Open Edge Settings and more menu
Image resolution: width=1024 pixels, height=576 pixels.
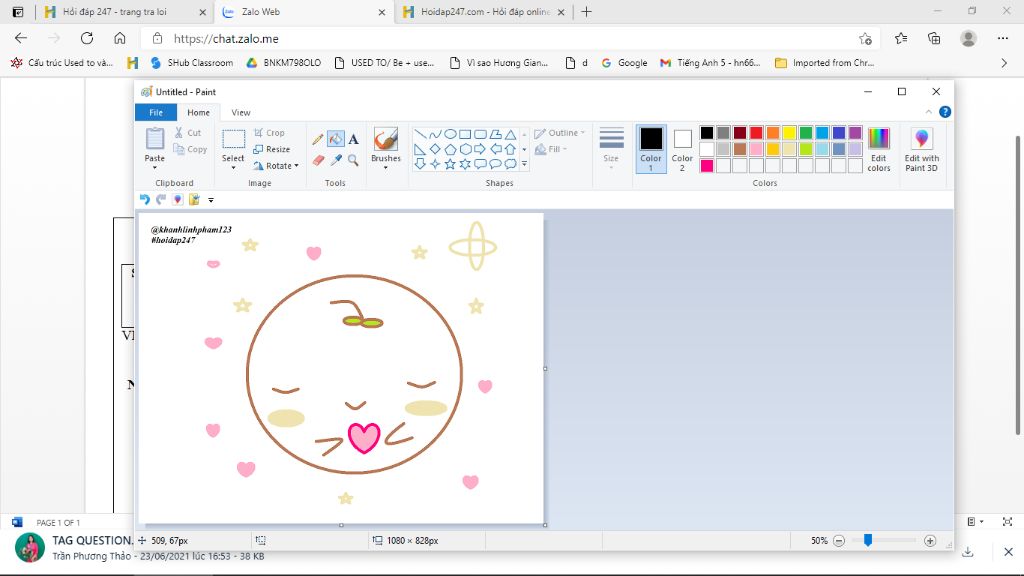(1003, 39)
